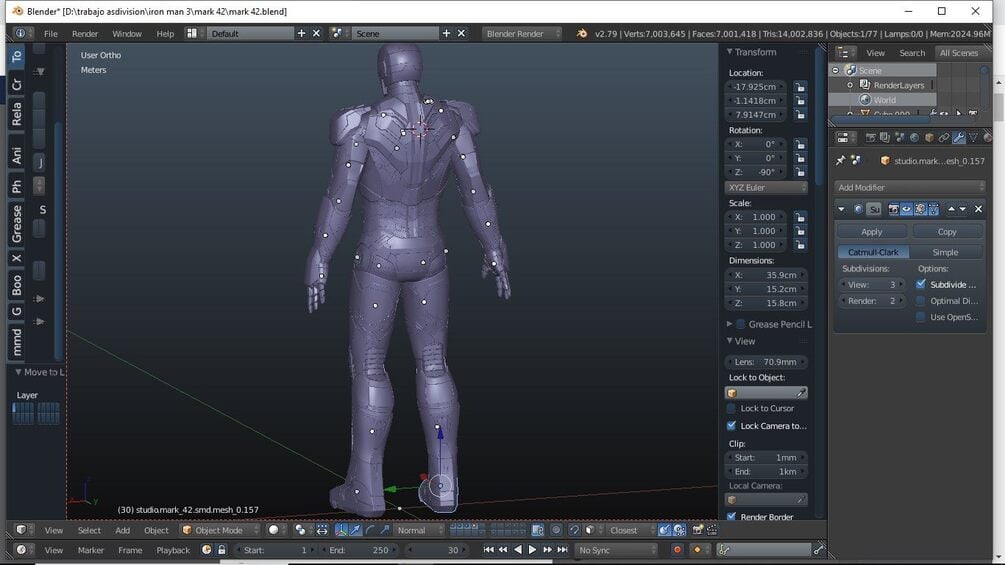Open the Playback menu in timeline
Viewport: 1005px width, 565px height.
pos(173,550)
